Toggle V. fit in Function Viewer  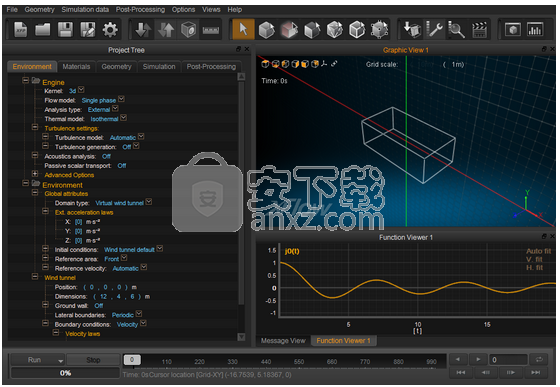(534, 259)
